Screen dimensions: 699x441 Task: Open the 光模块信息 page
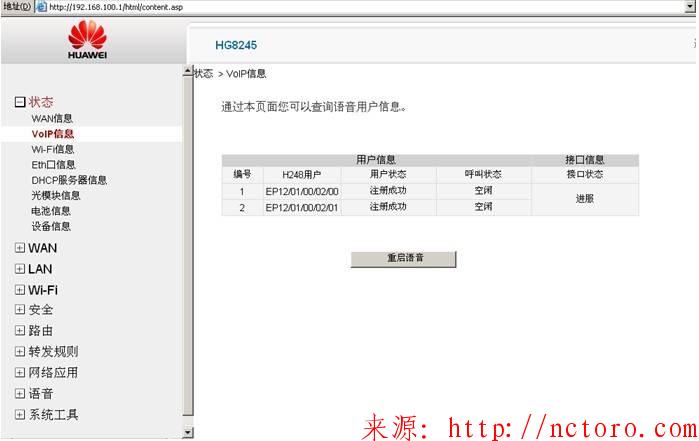56,195
